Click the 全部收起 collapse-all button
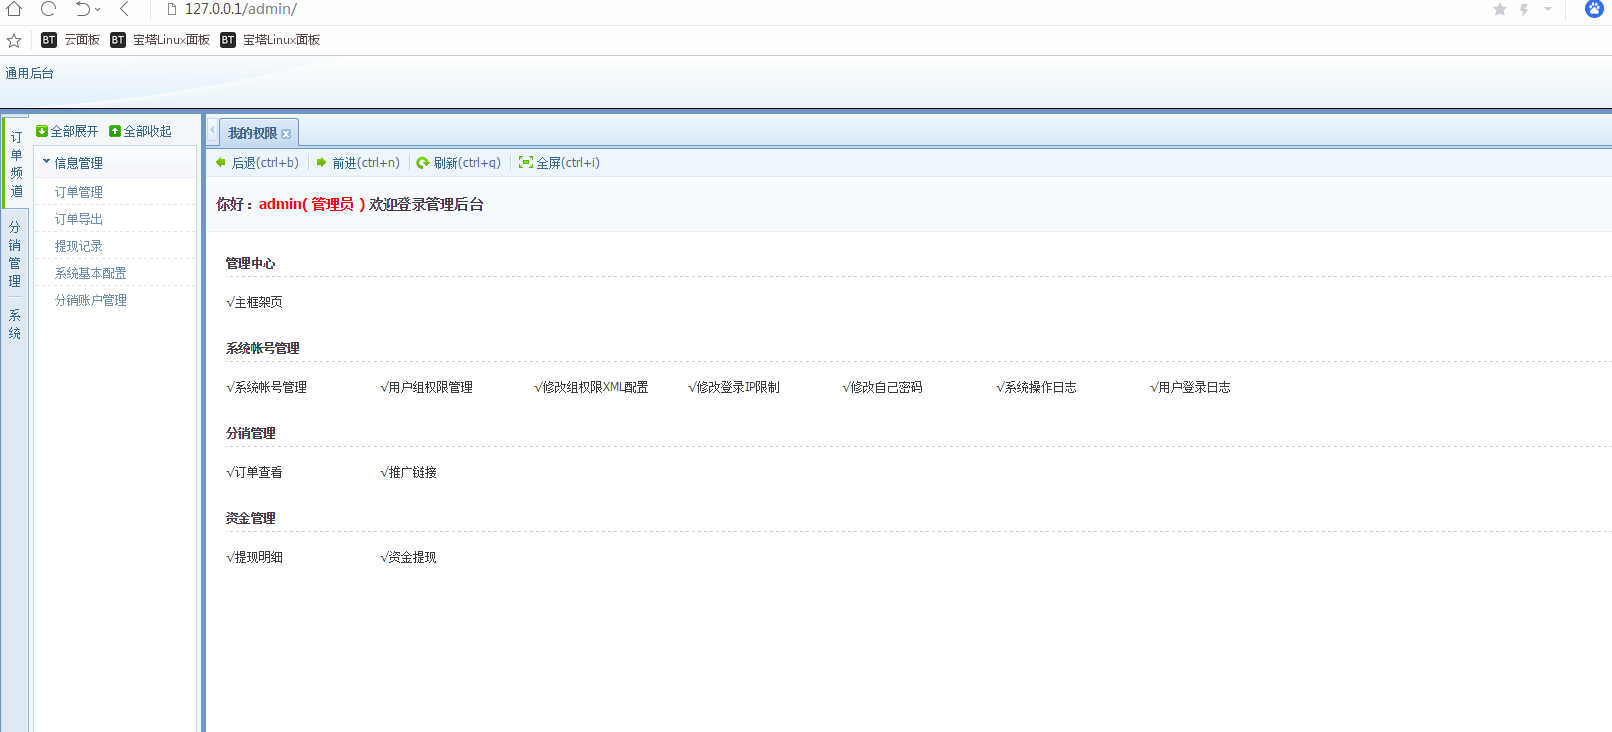 tap(140, 131)
